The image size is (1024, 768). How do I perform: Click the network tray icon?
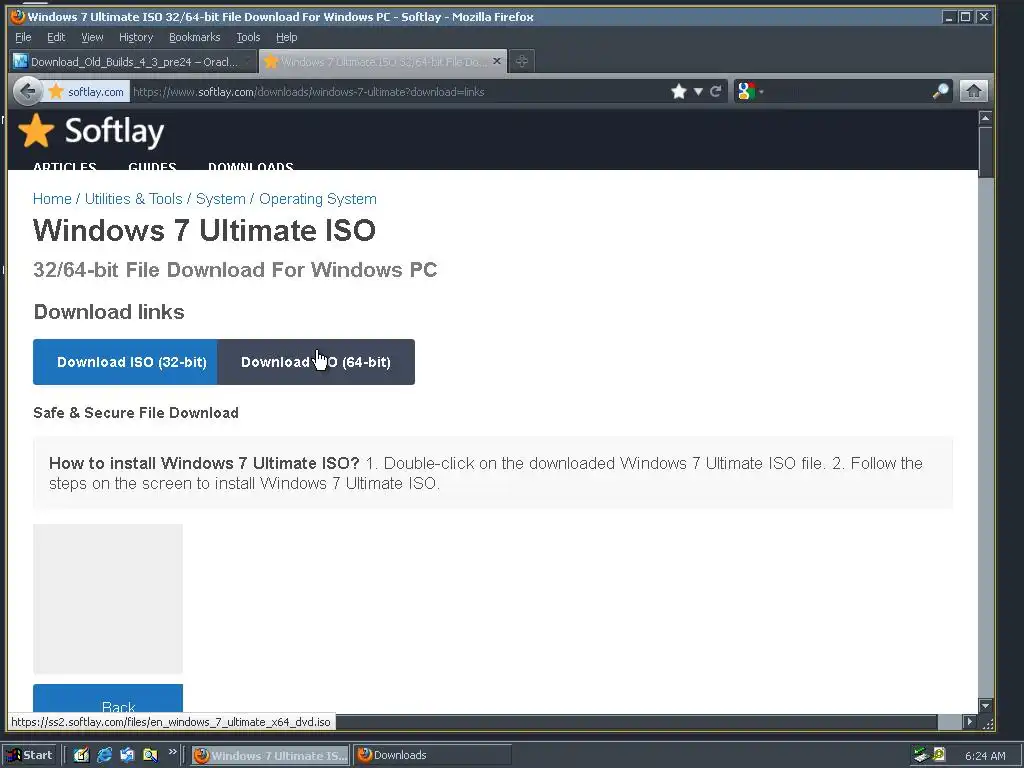coord(921,755)
